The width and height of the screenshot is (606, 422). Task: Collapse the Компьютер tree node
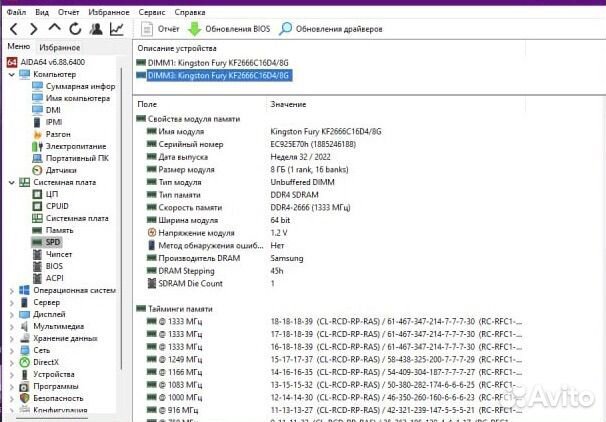pos(12,74)
